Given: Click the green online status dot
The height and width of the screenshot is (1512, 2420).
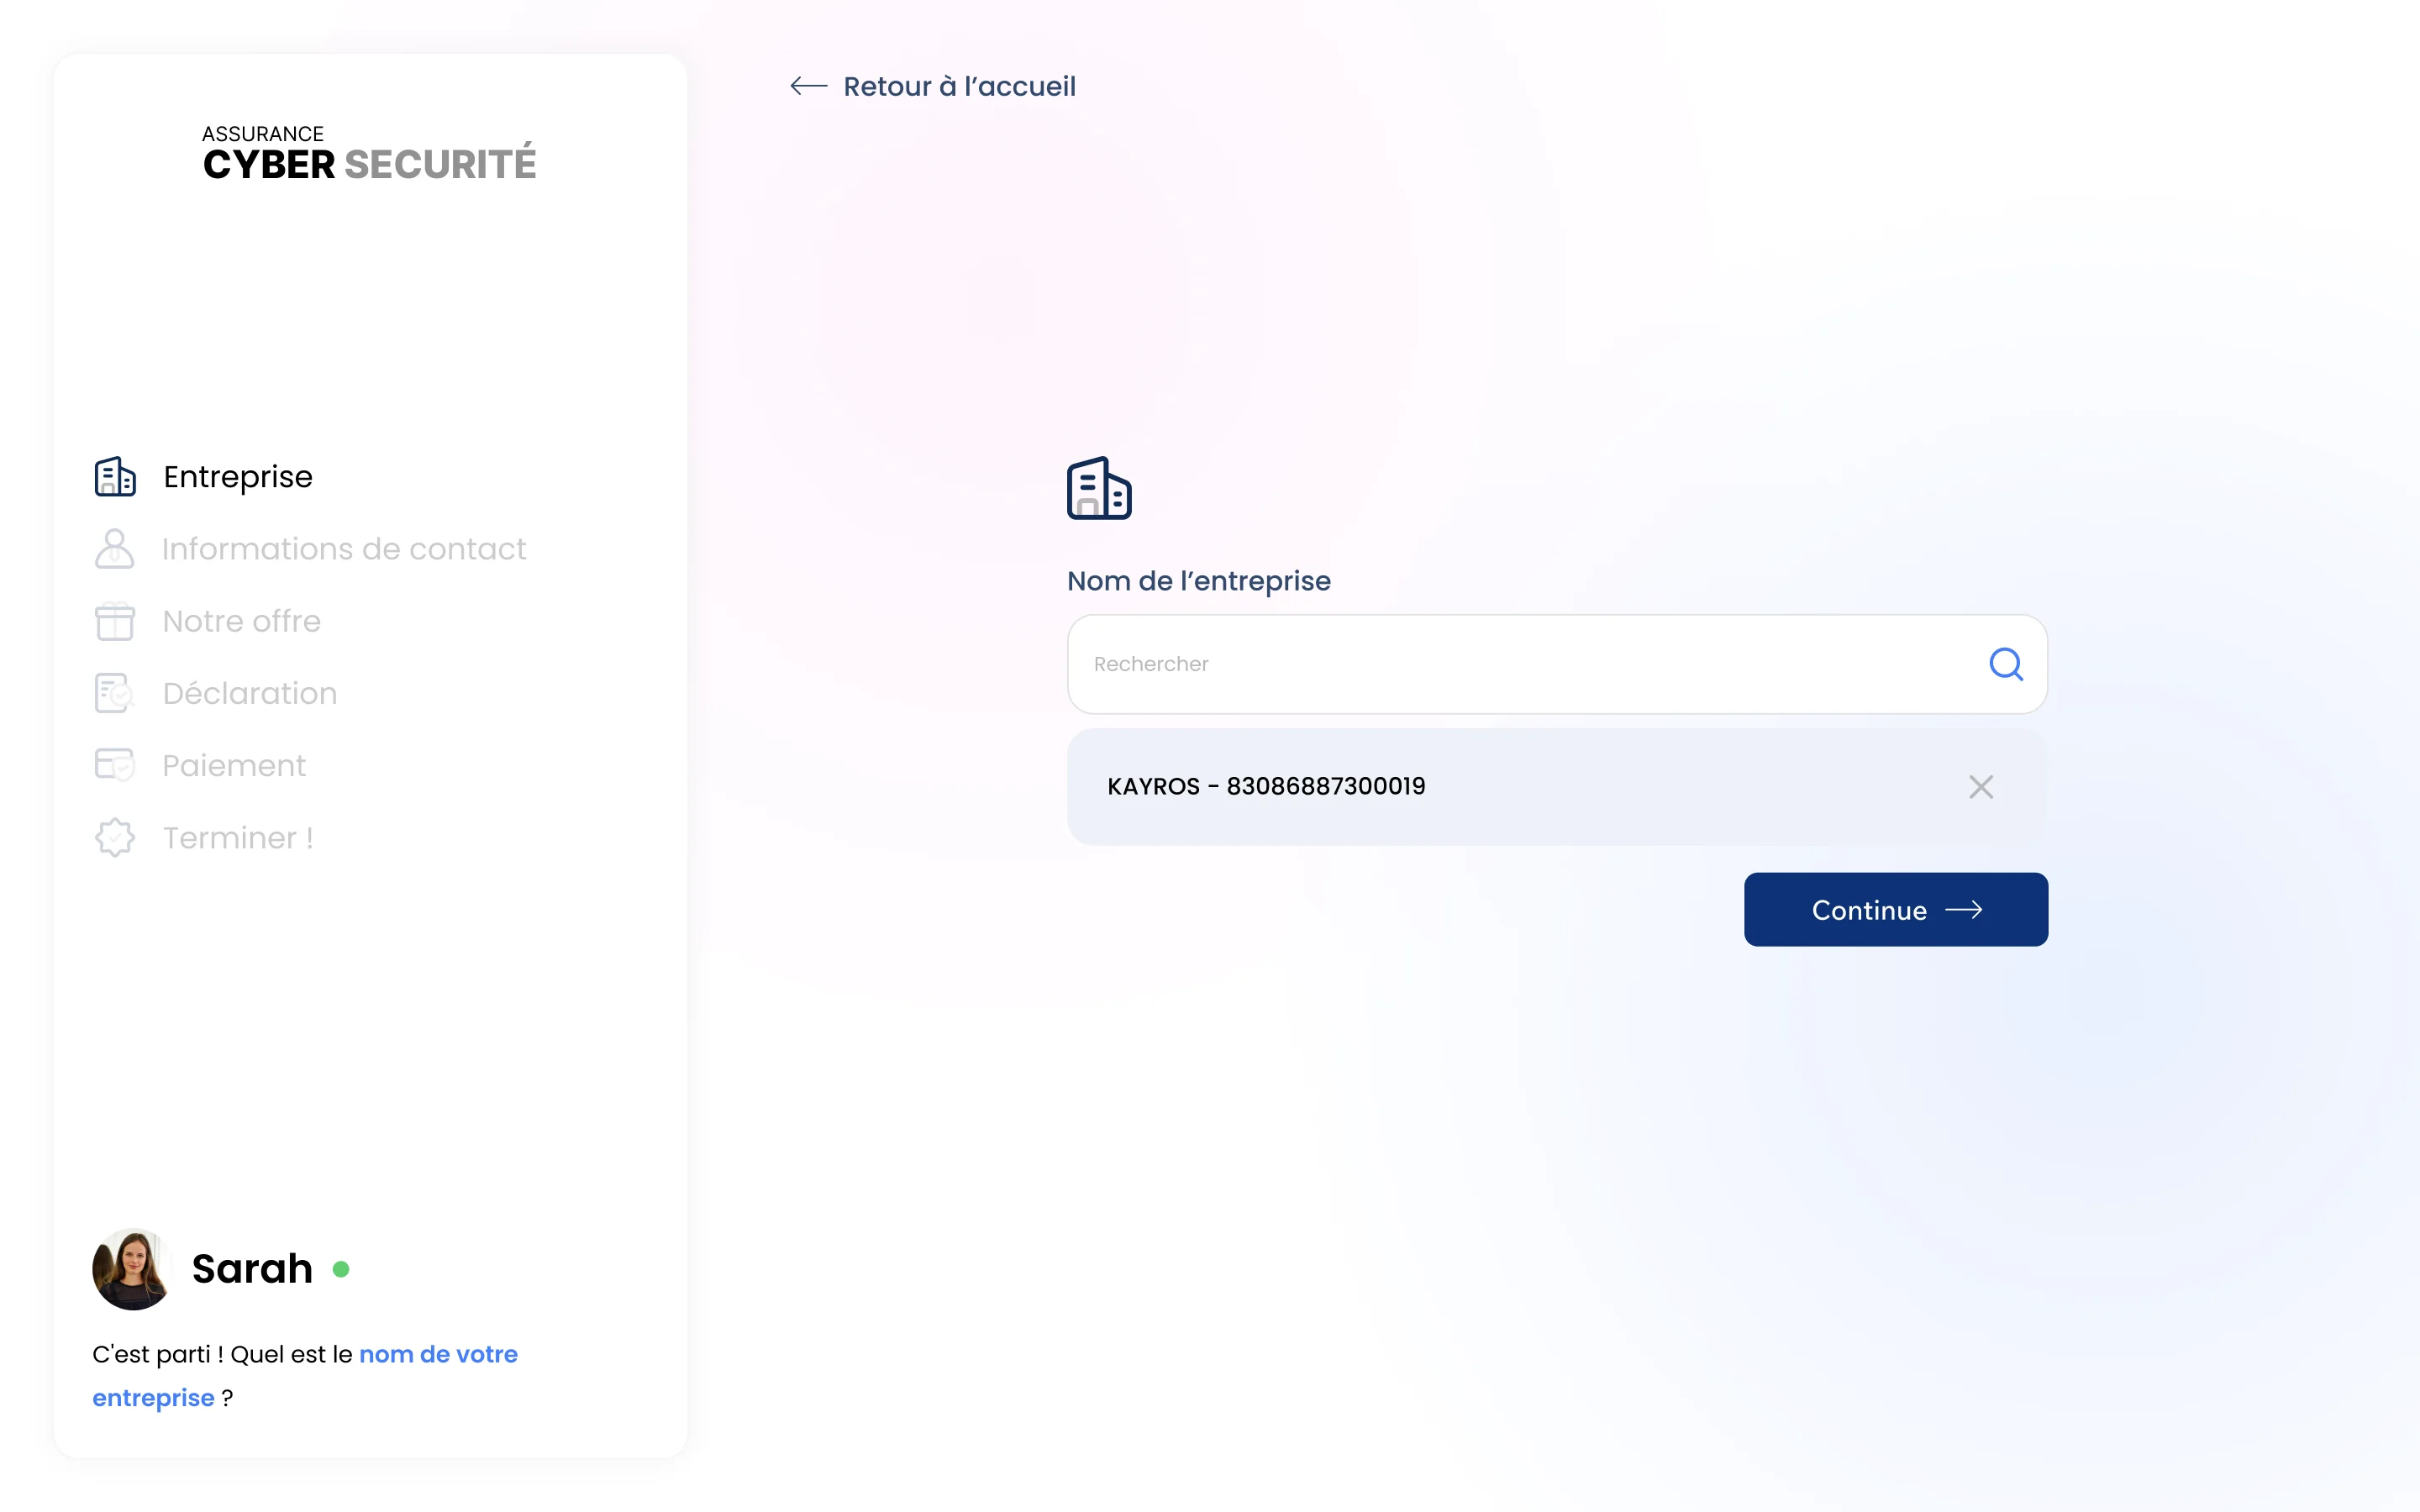Looking at the screenshot, I should click(x=341, y=1269).
